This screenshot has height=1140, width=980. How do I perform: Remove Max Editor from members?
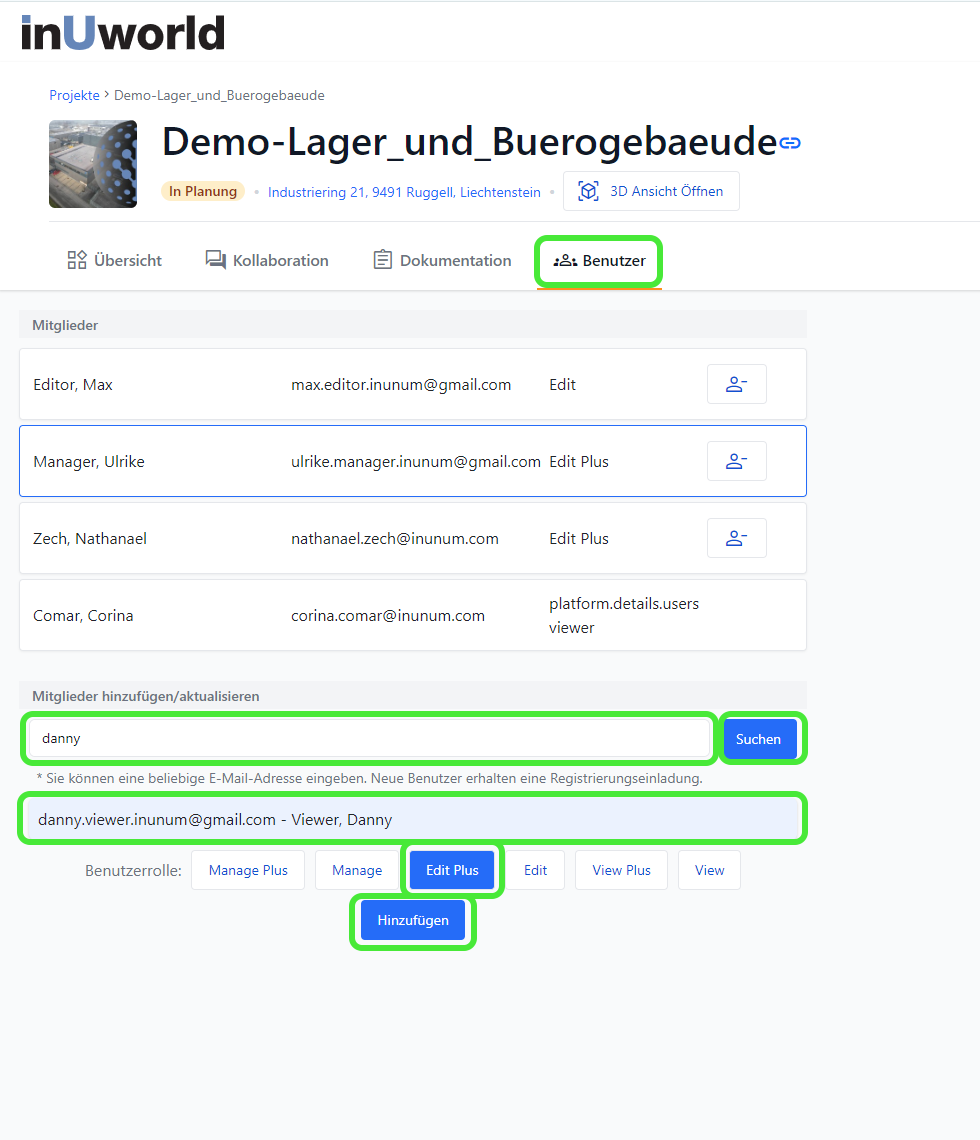coord(736,384)
